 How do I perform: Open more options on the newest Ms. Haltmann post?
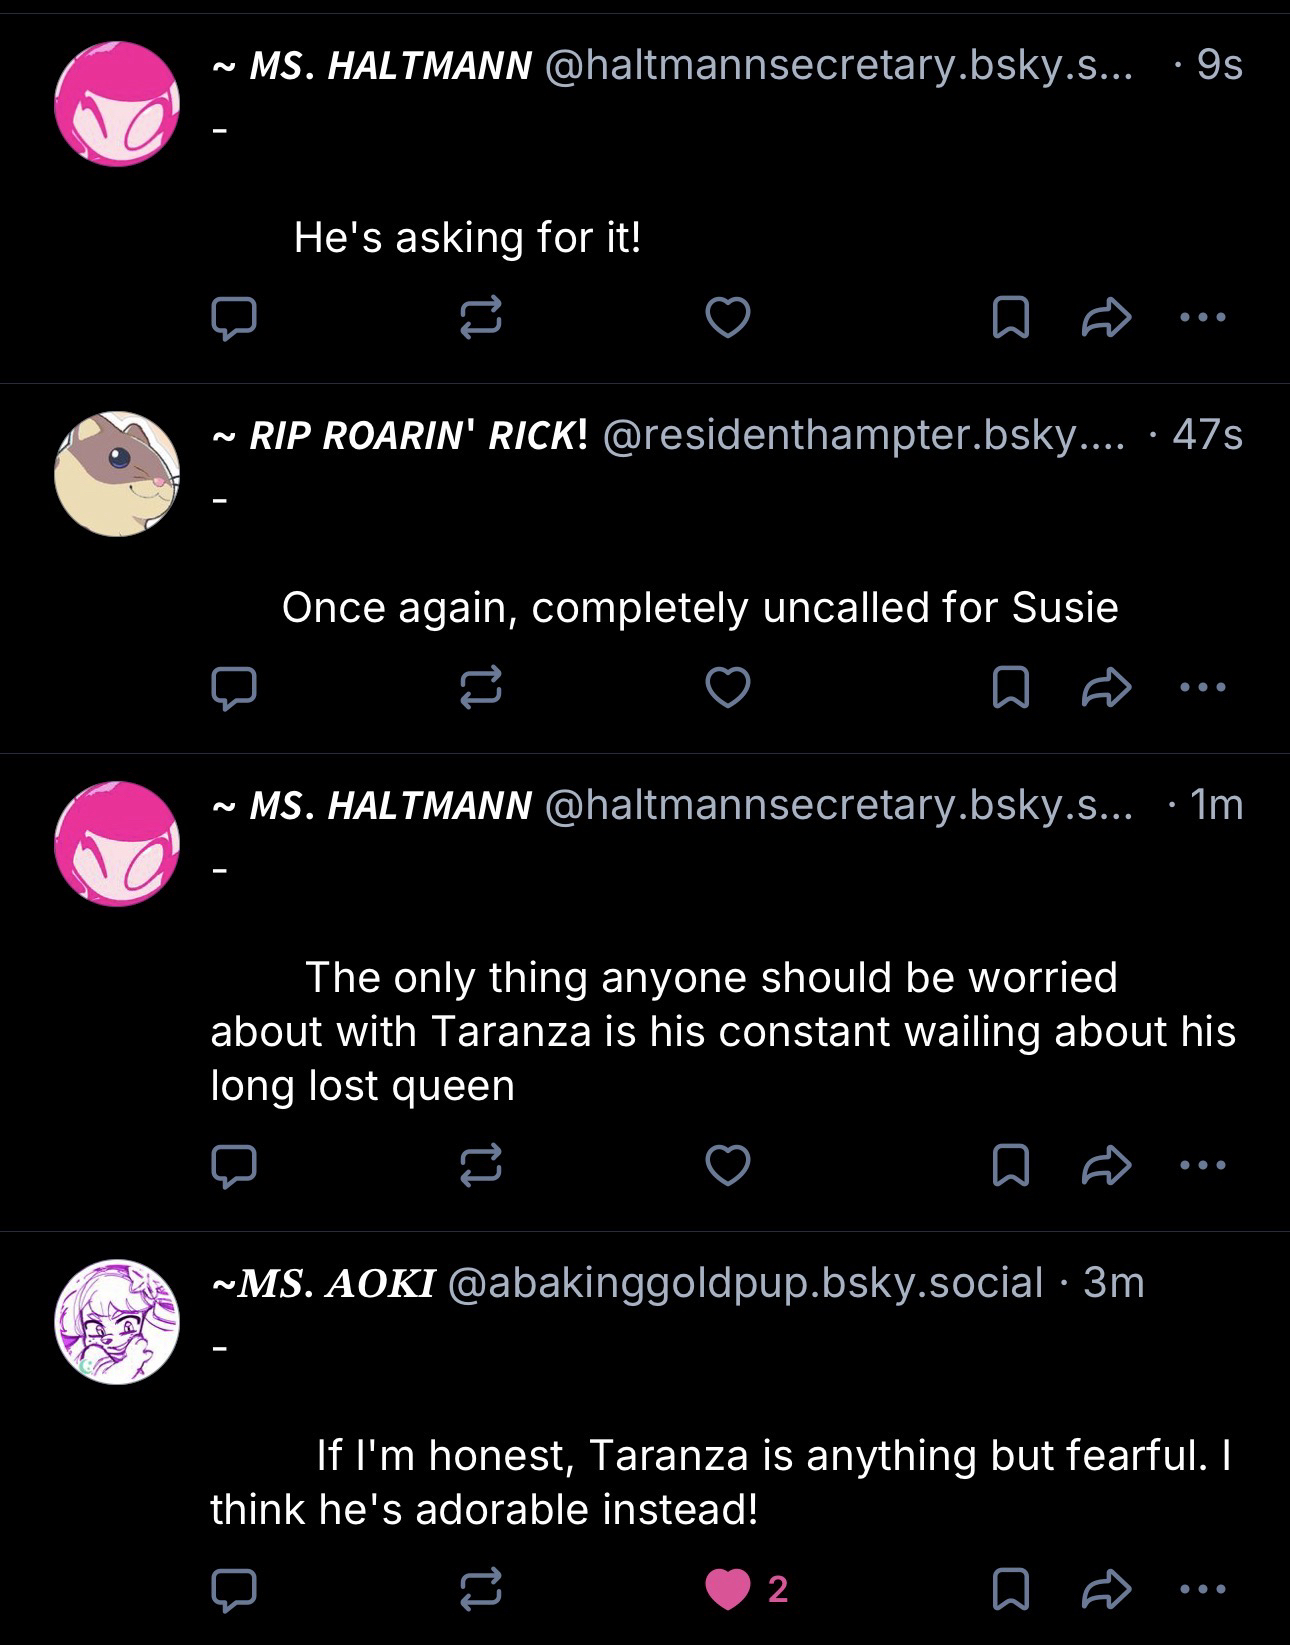[x=1201, y=318]
